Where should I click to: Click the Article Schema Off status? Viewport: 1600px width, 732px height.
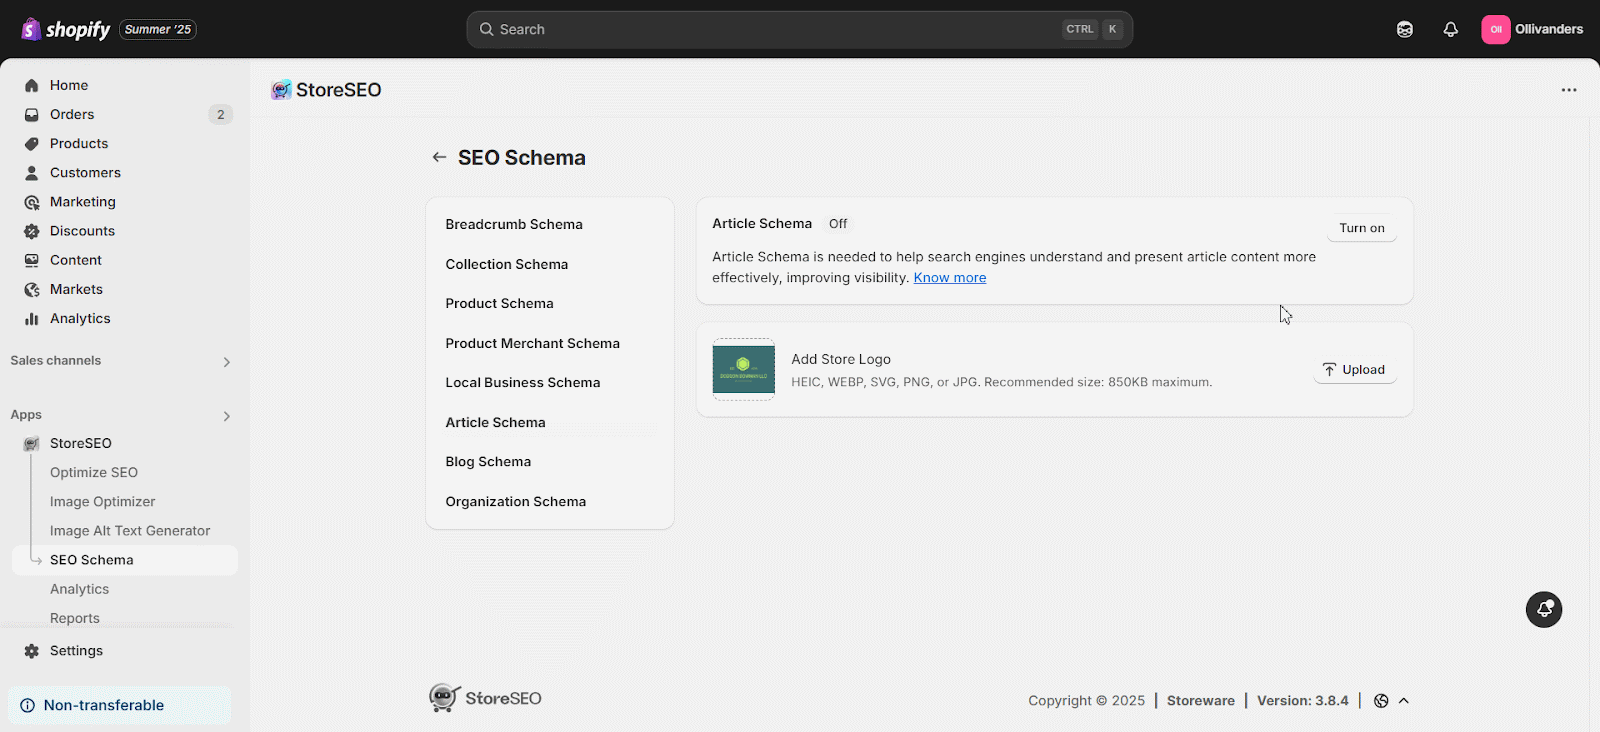click(838, 224)
